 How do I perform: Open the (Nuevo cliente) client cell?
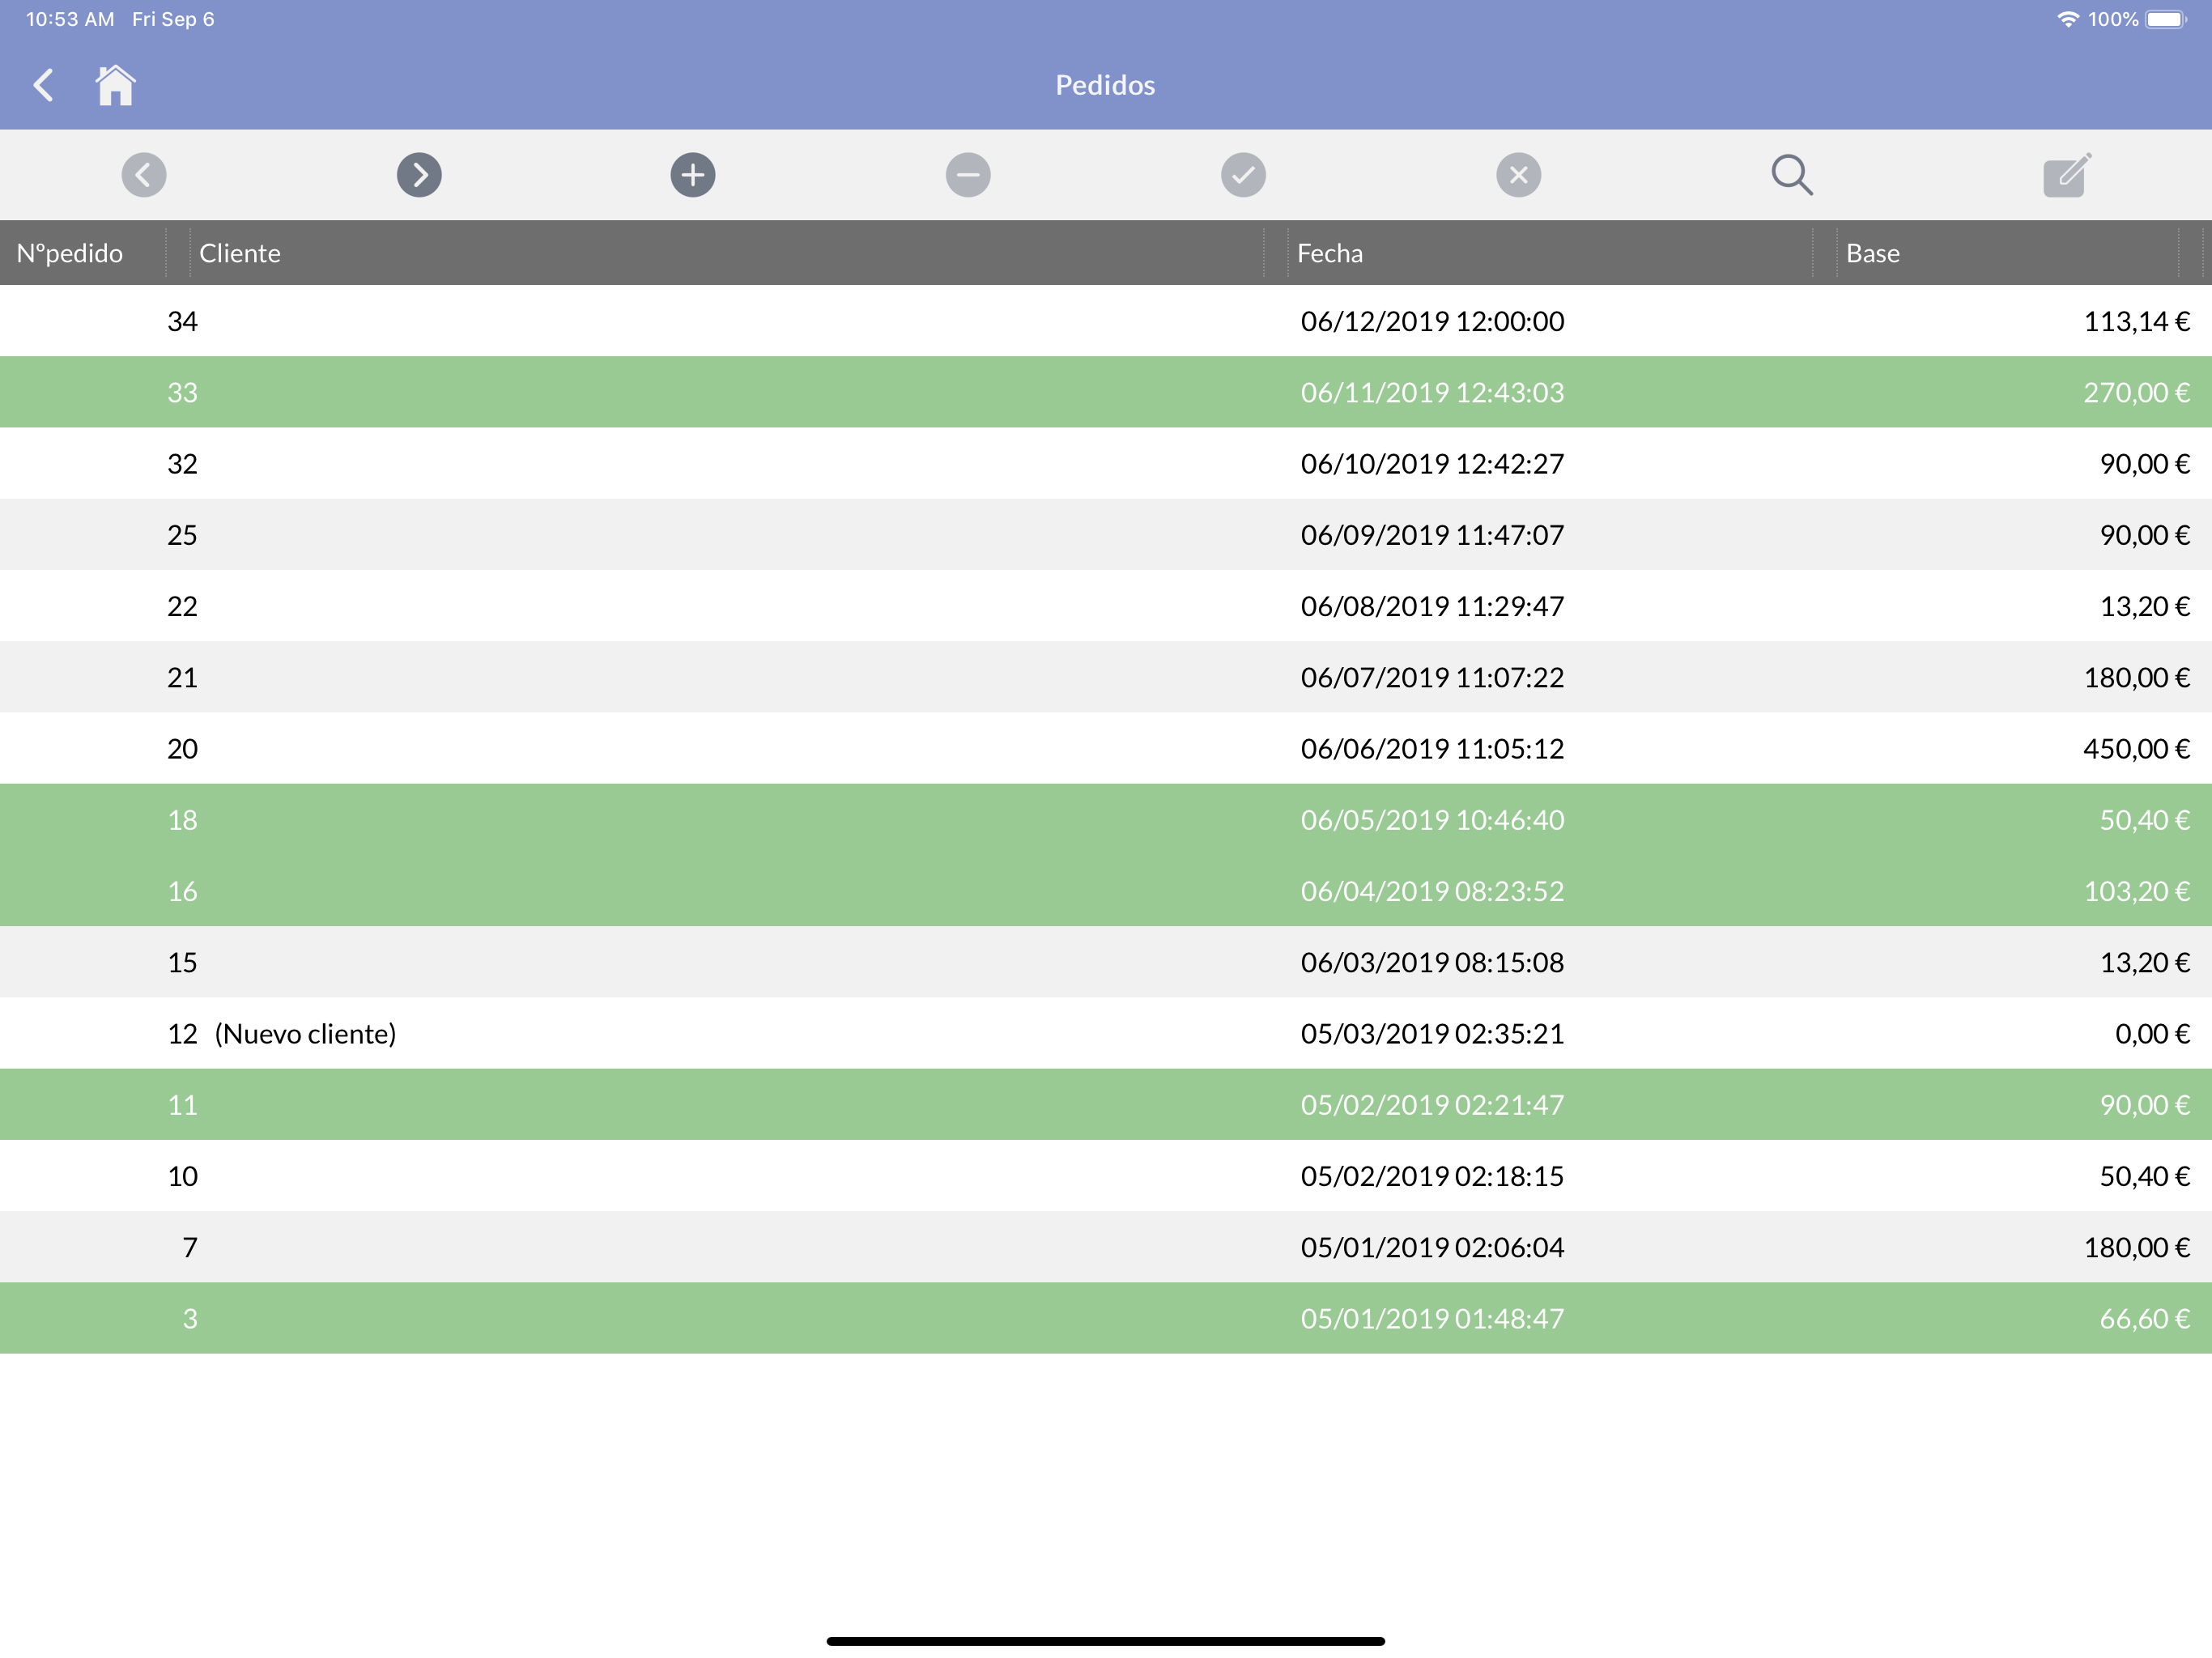pyautogui.click(x=305, y=1033)
